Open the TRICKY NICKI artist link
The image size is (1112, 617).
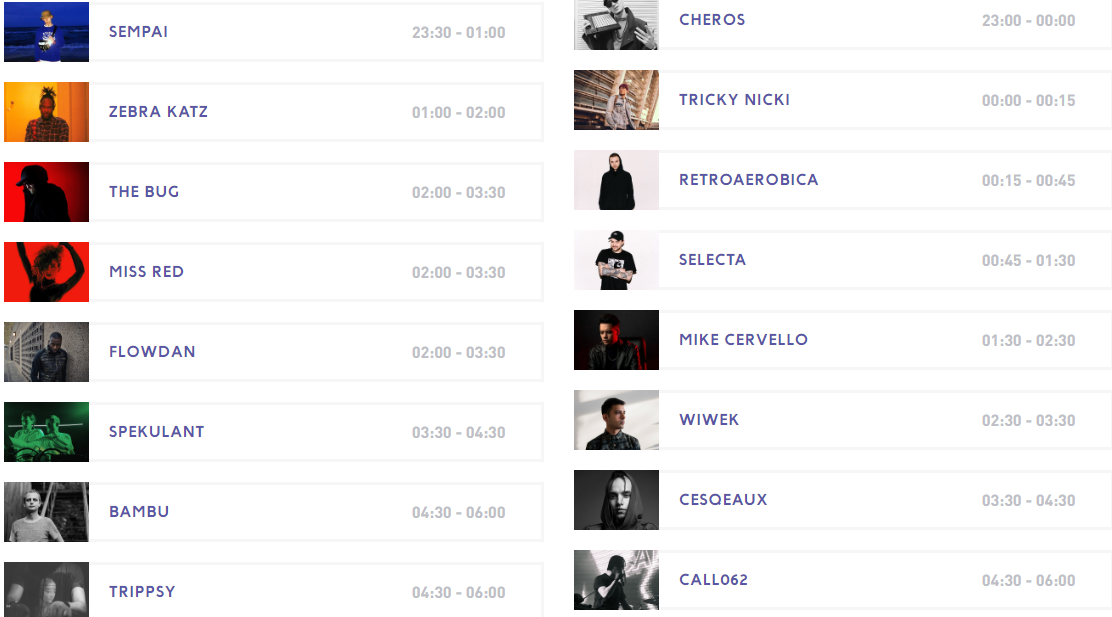click(734, 100)
